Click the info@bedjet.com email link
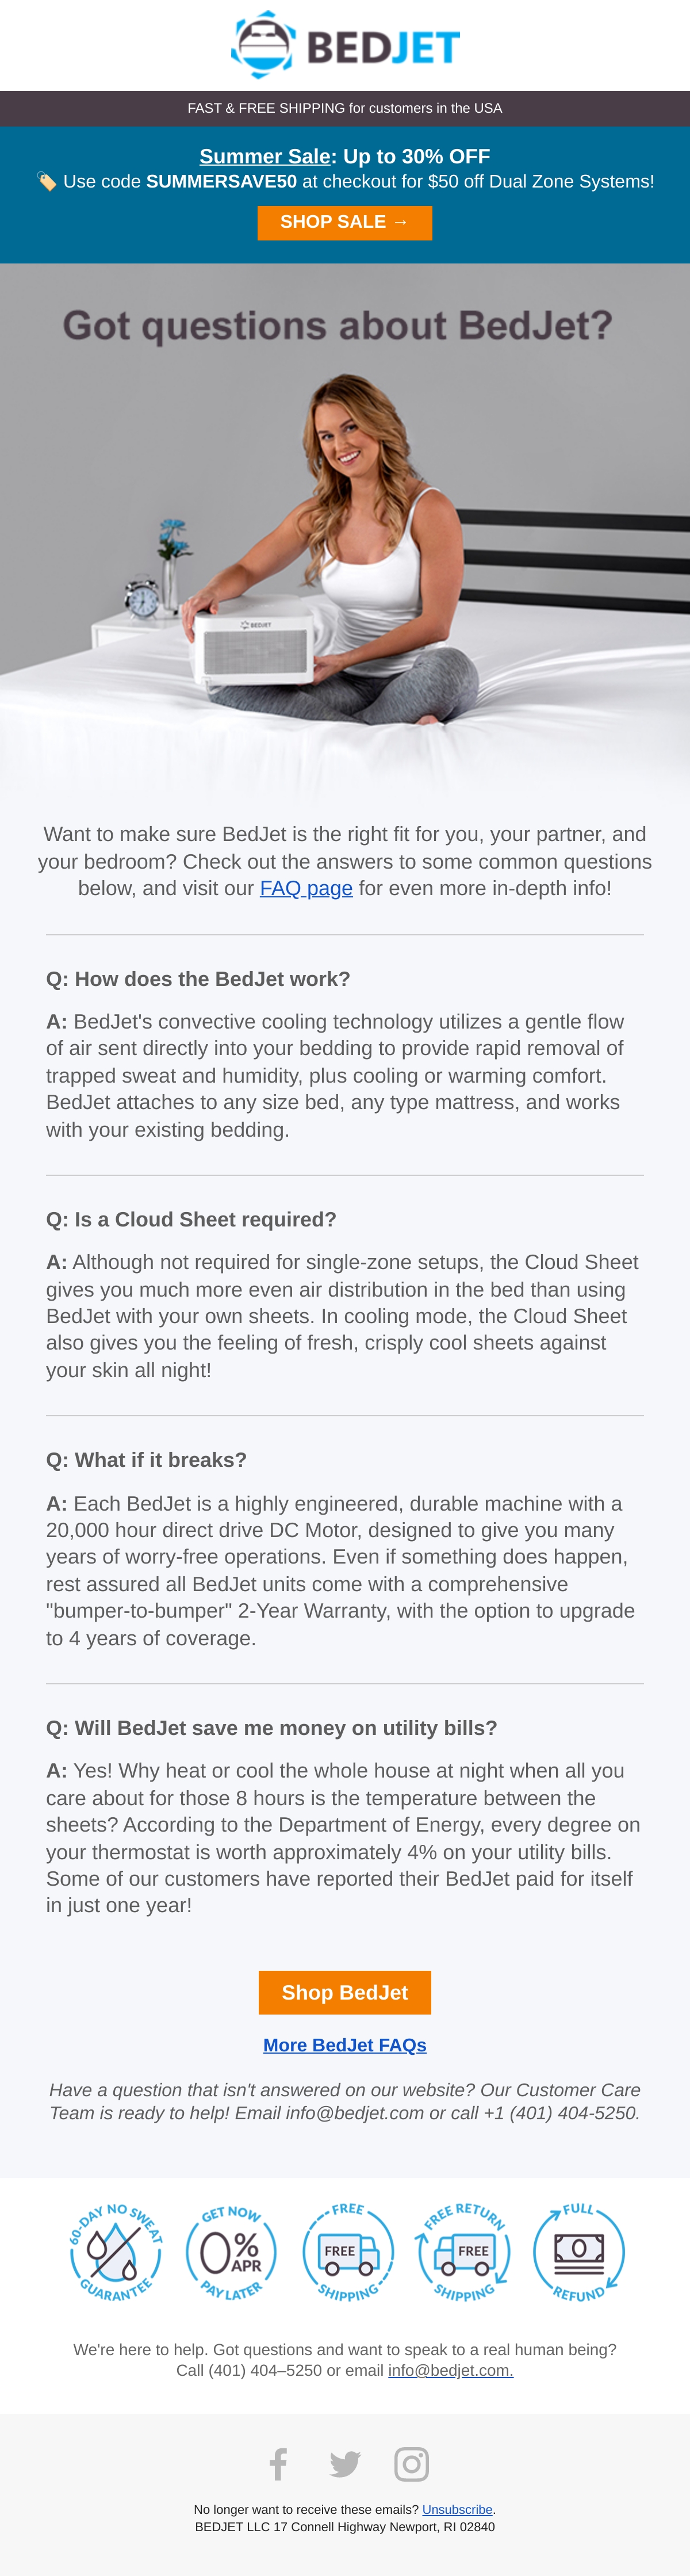690x2576 pixels. click(450, 2370)
